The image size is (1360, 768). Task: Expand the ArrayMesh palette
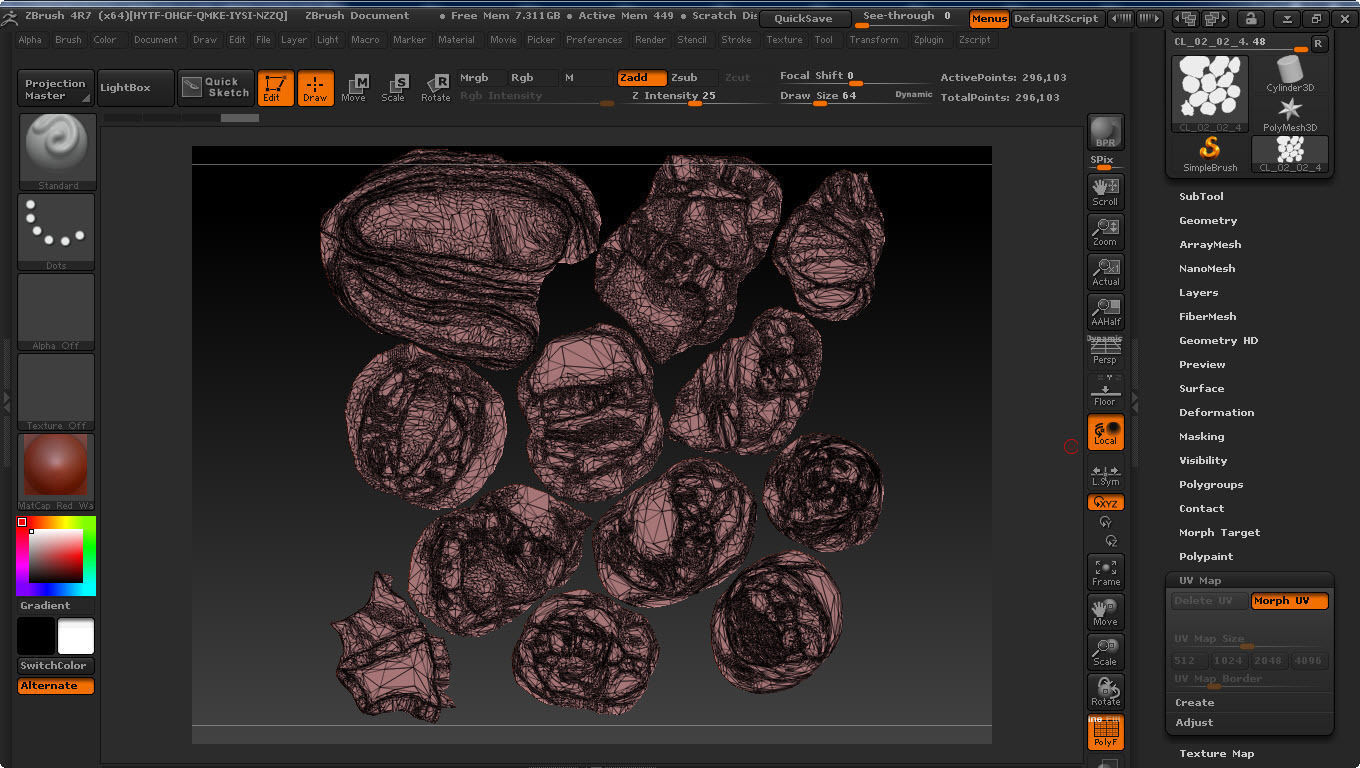(x=1210, y=245)
